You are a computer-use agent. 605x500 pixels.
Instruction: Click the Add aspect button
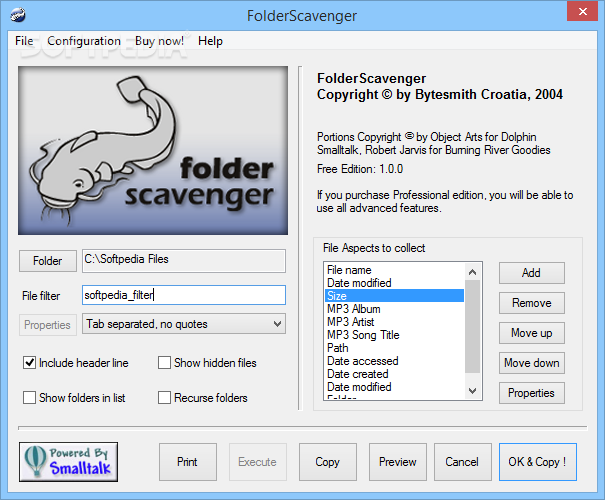pos(532,273)
